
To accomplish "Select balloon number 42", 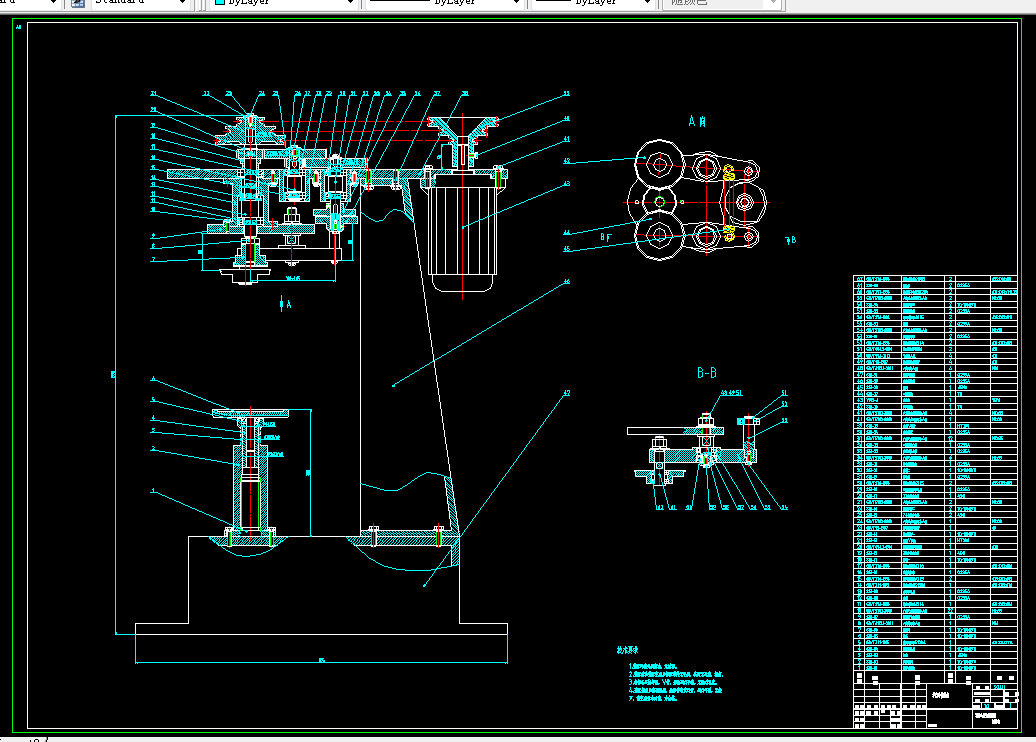I will (566, 161).
